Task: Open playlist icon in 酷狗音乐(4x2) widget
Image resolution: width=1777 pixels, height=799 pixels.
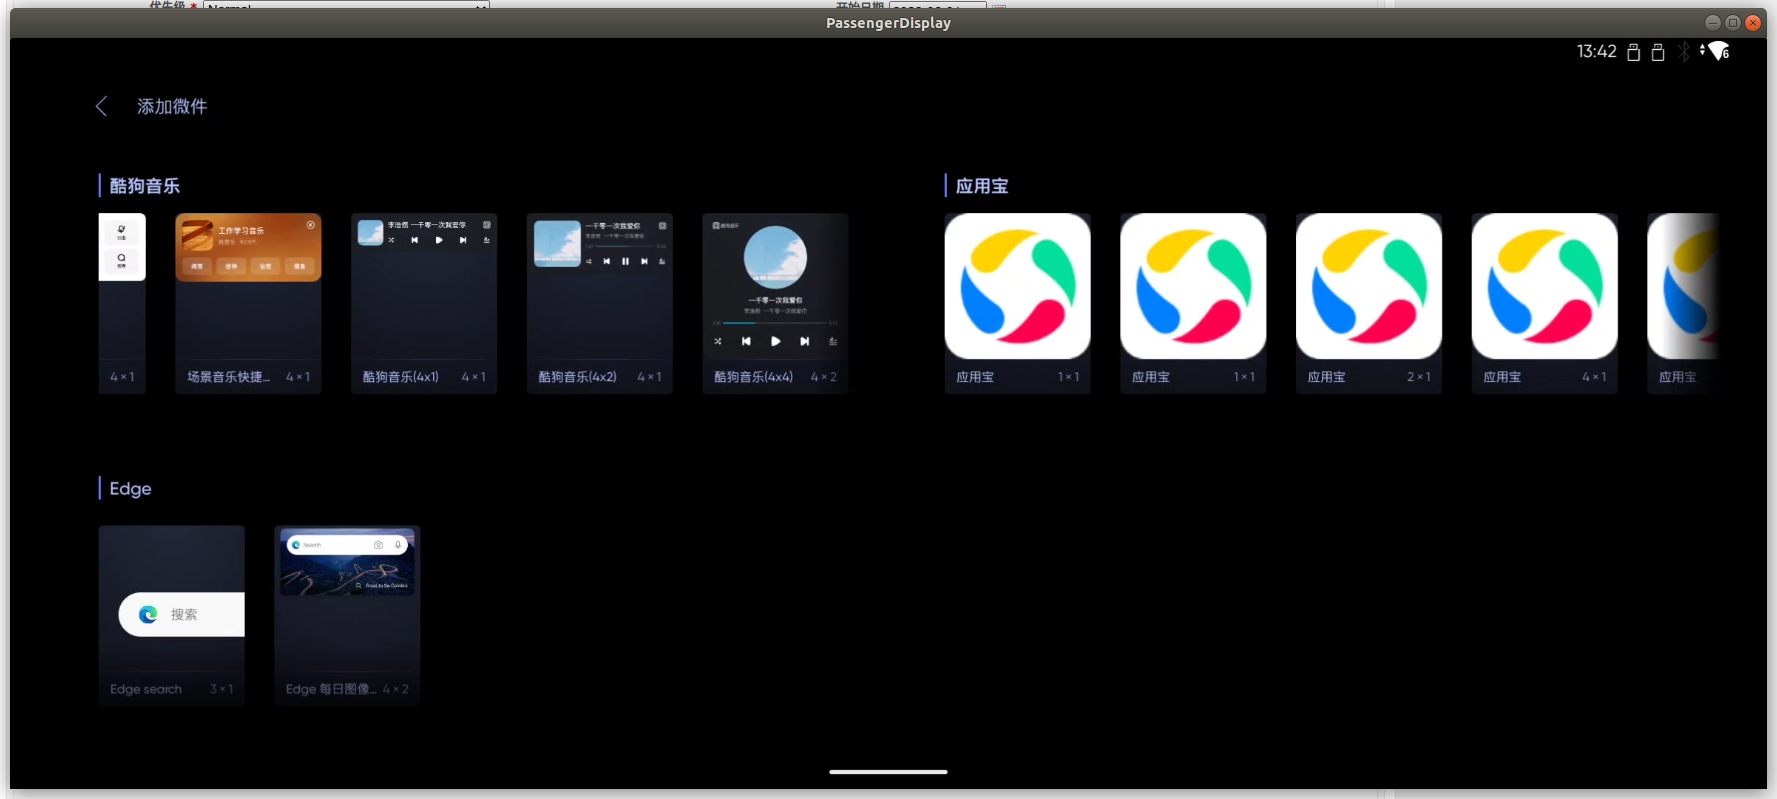Action: [662, 261]
